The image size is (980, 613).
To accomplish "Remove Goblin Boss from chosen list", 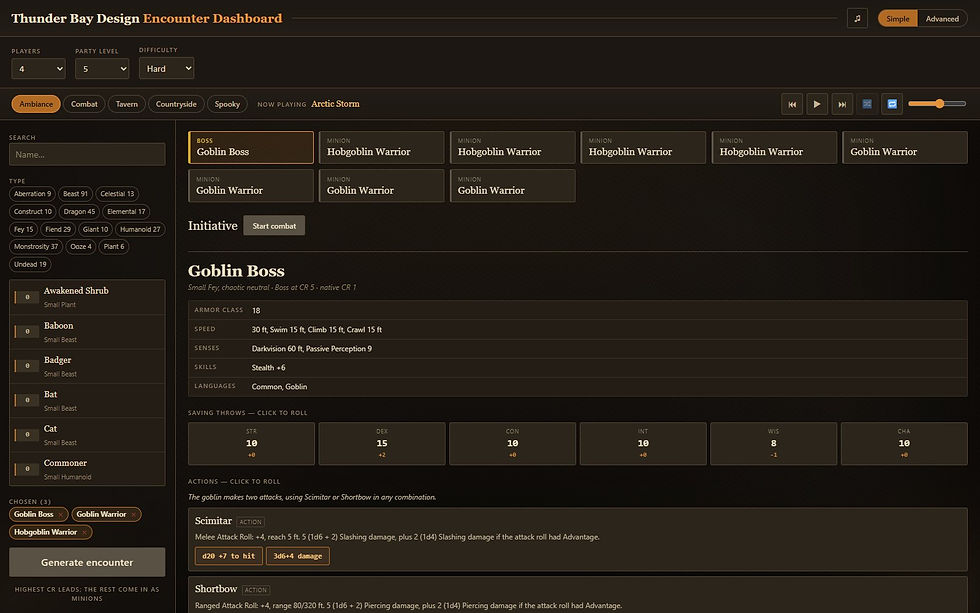I will (x=61, y=515).
